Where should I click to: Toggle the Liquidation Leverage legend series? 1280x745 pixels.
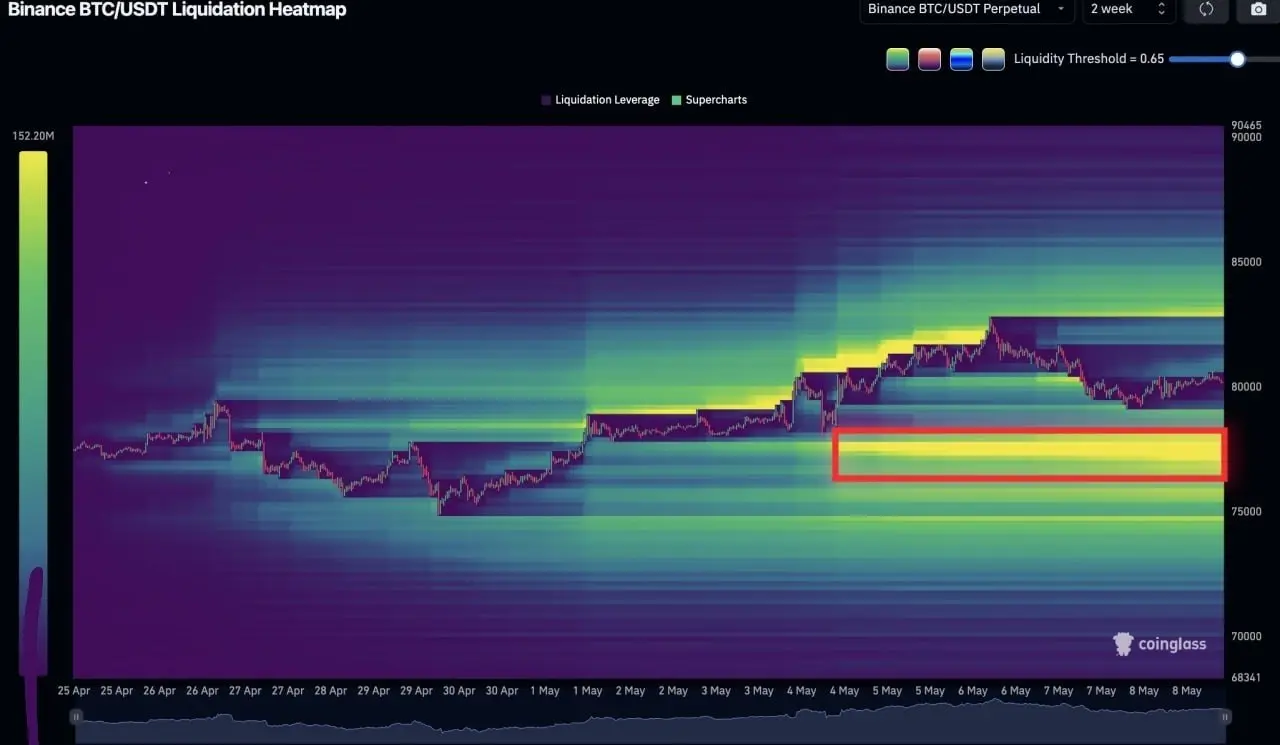pyautogui.click(x=600, y=100)
